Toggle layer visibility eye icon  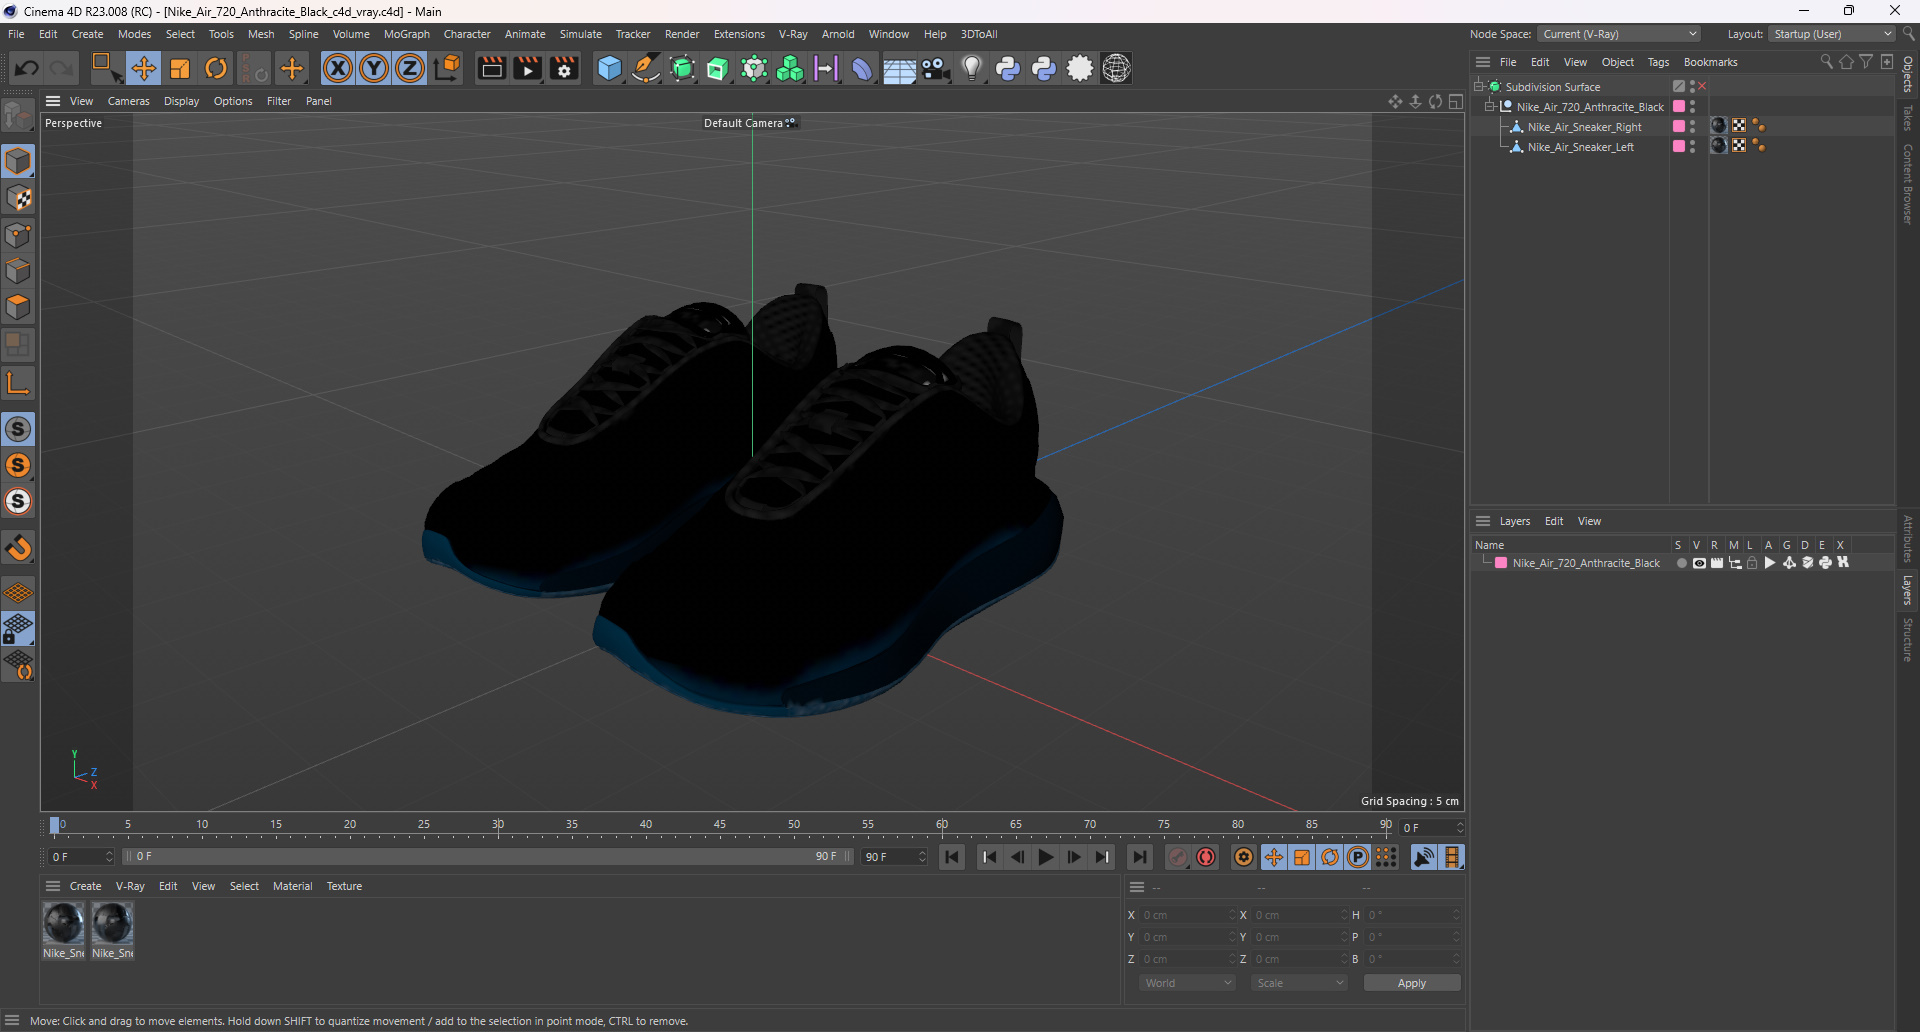[x=1699, y=563]
